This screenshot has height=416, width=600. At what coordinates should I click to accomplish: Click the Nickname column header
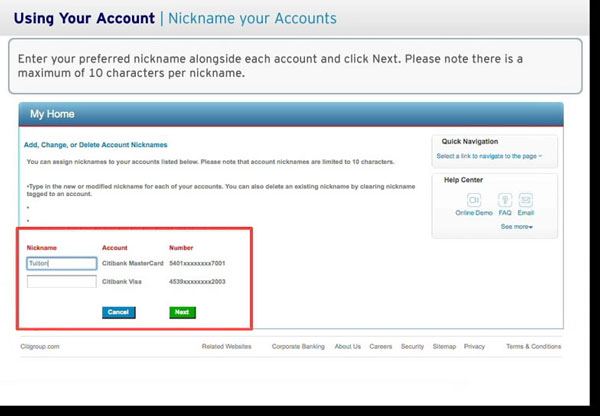pyautogui.click(x=41, y=248)
